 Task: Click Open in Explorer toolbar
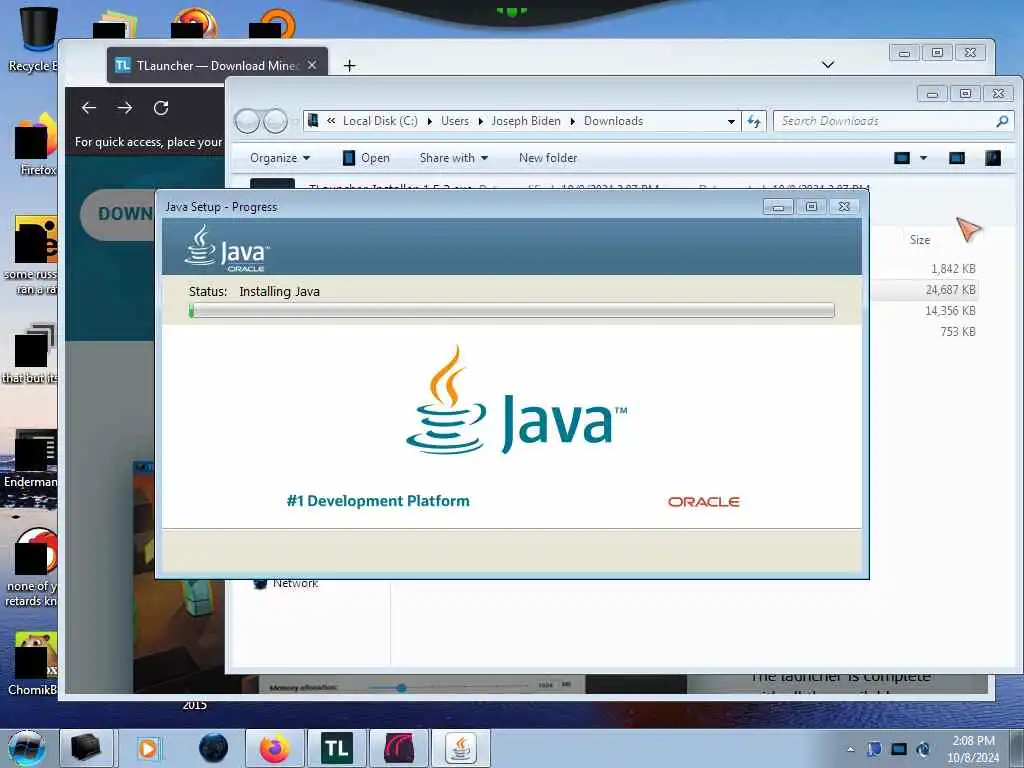[366, 158]
